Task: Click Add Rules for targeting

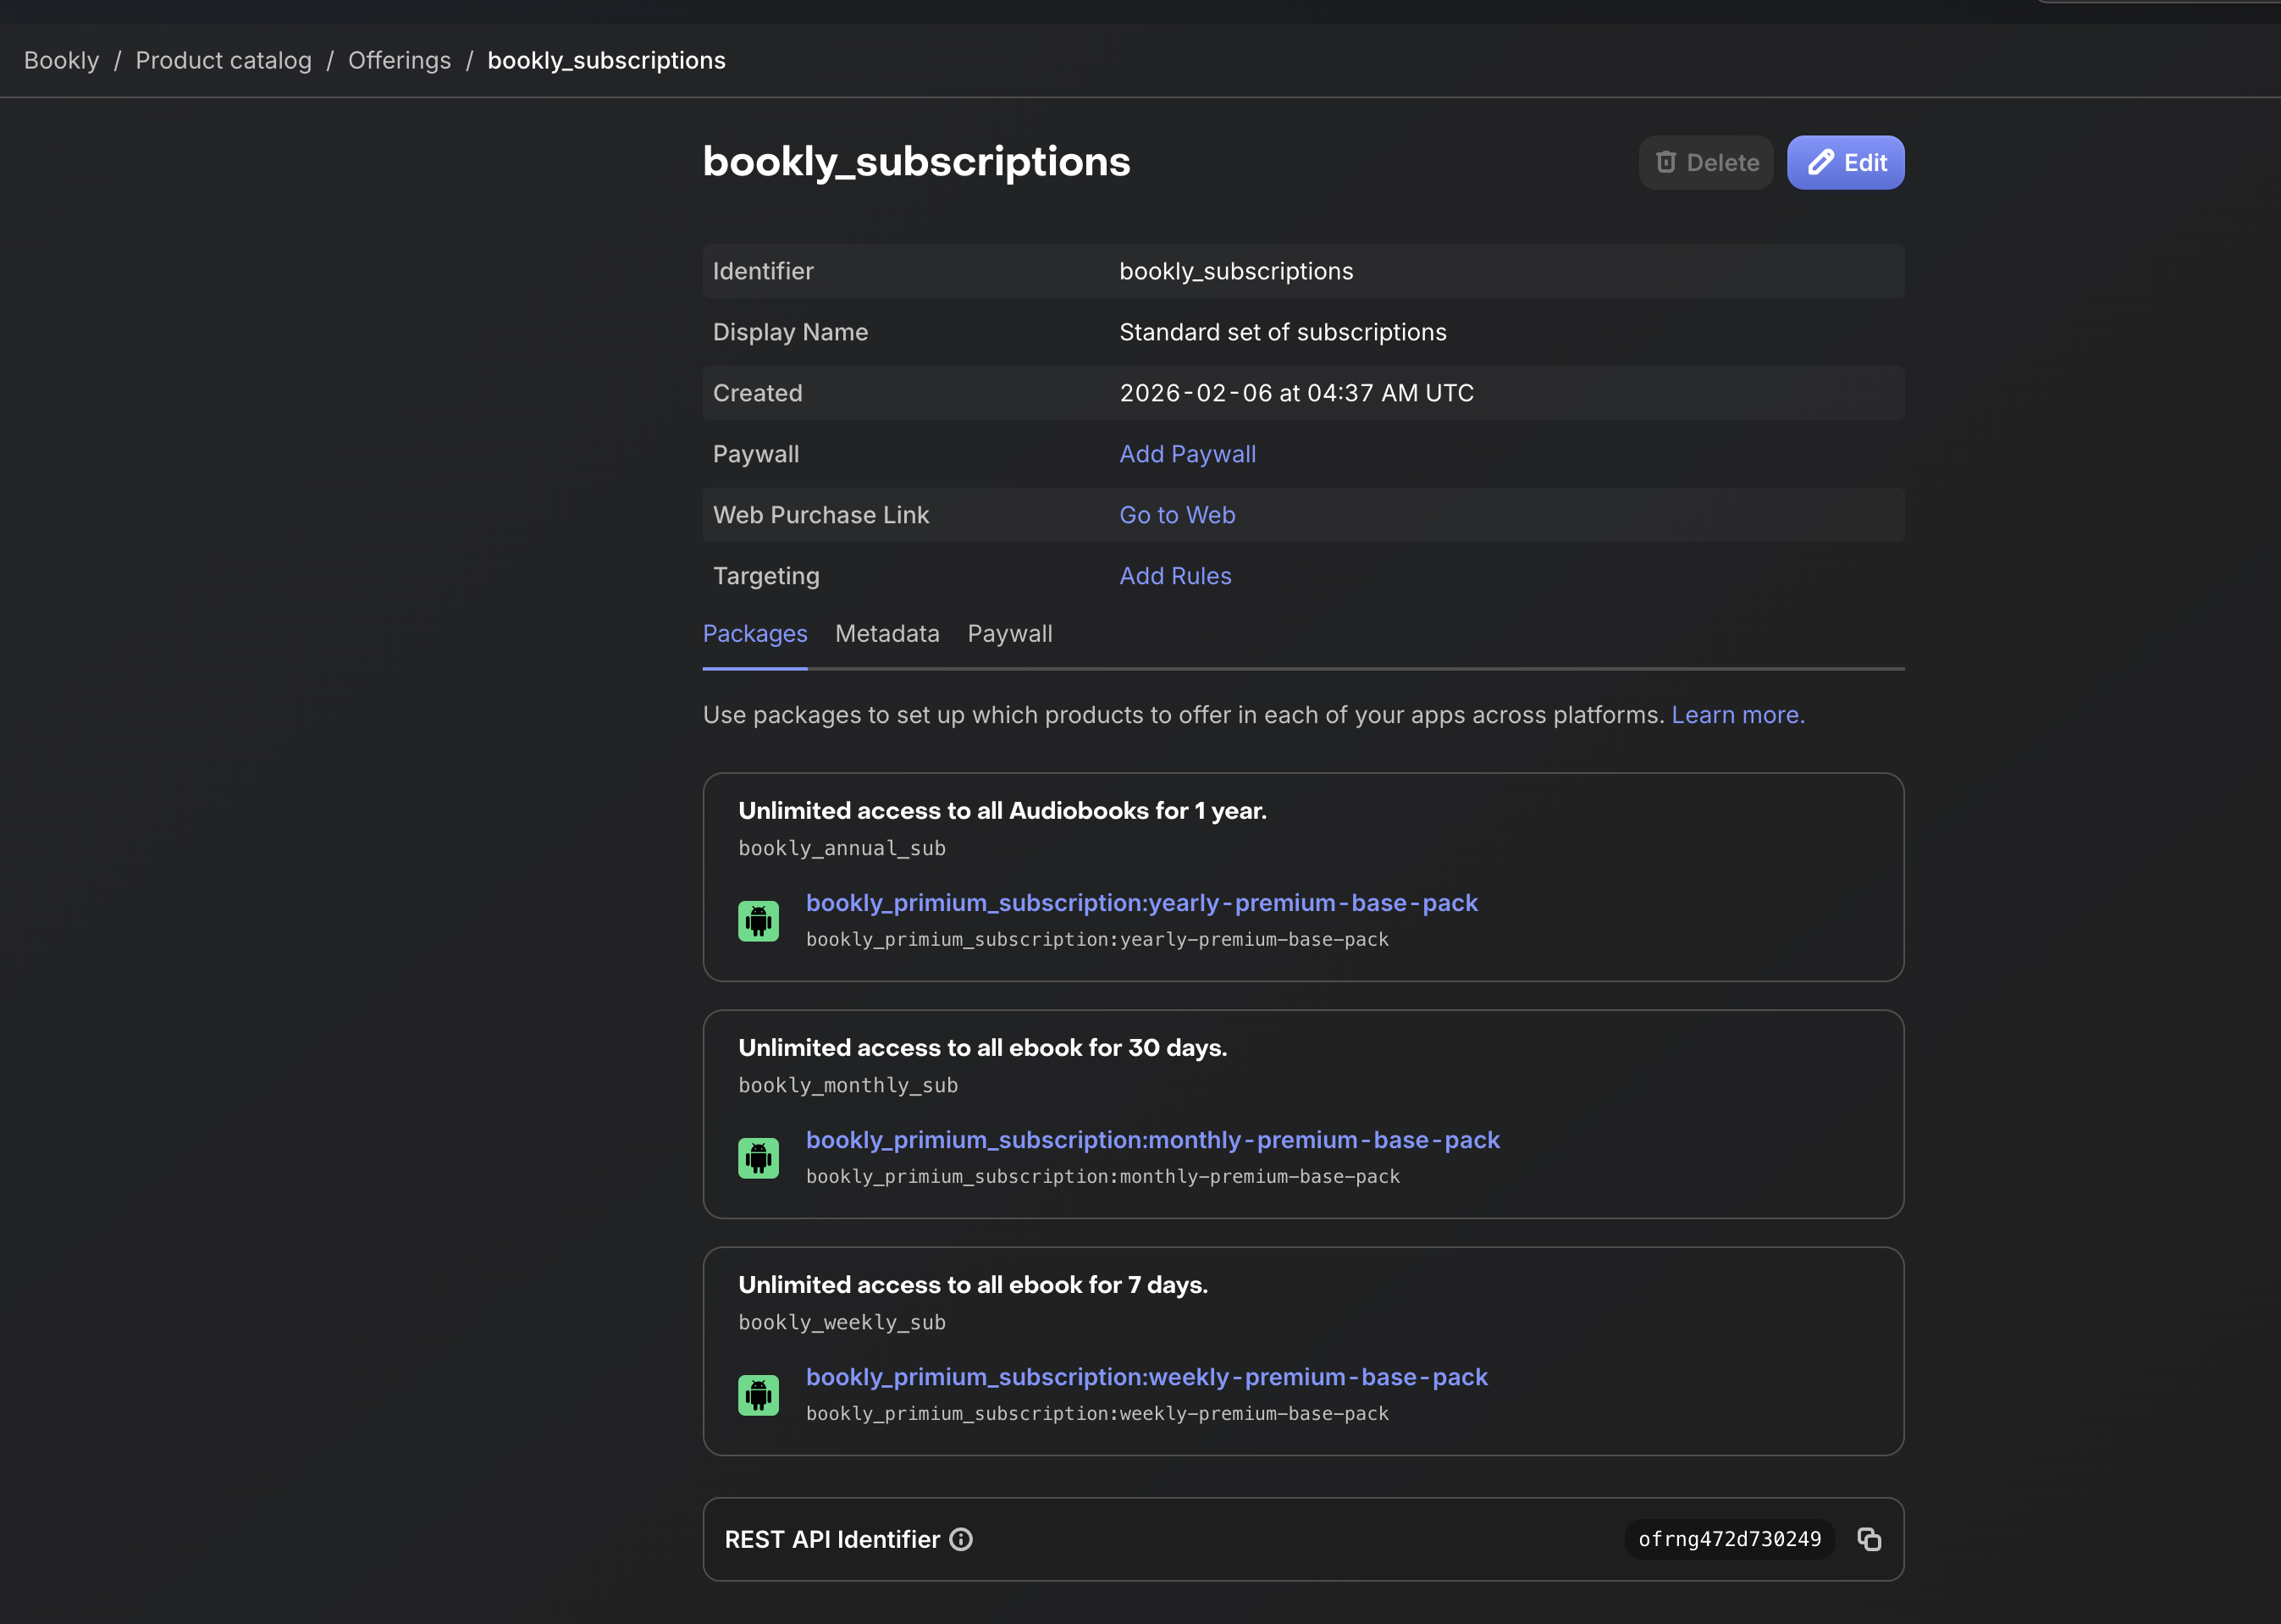Action: (x=1175, y=576)
